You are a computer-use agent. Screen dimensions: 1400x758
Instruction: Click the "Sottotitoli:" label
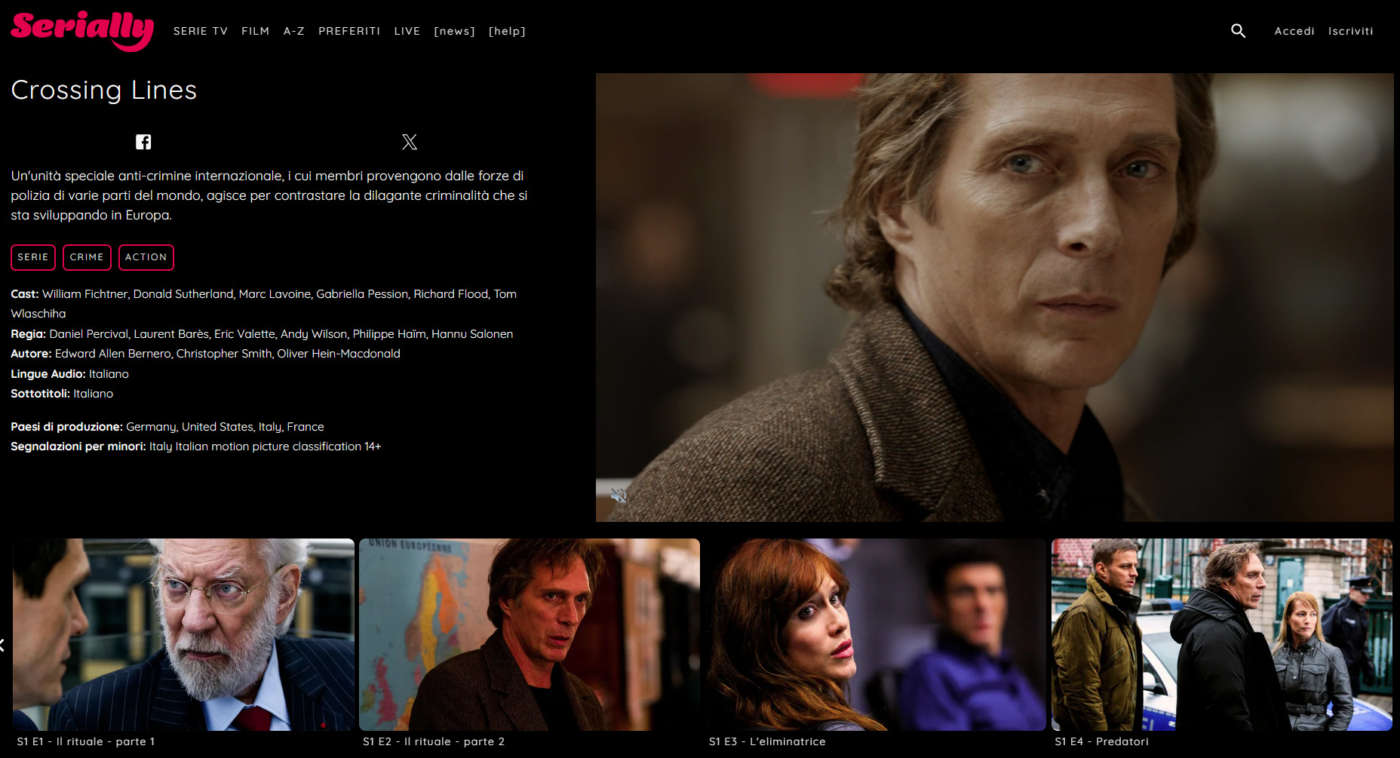coord(40,394)
